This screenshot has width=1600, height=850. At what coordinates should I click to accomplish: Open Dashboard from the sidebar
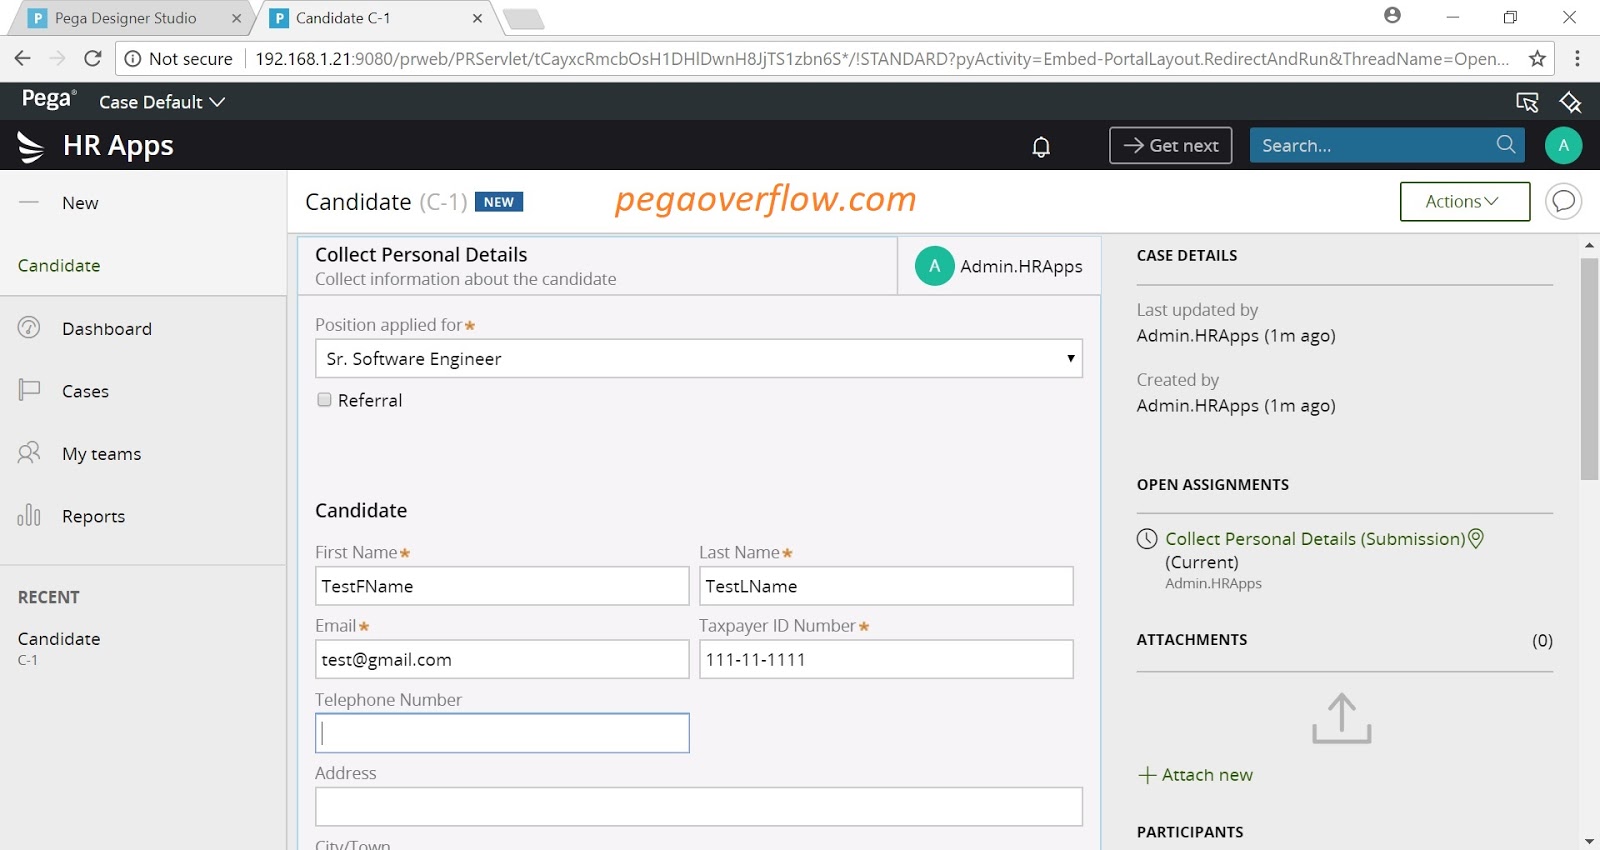107,328
